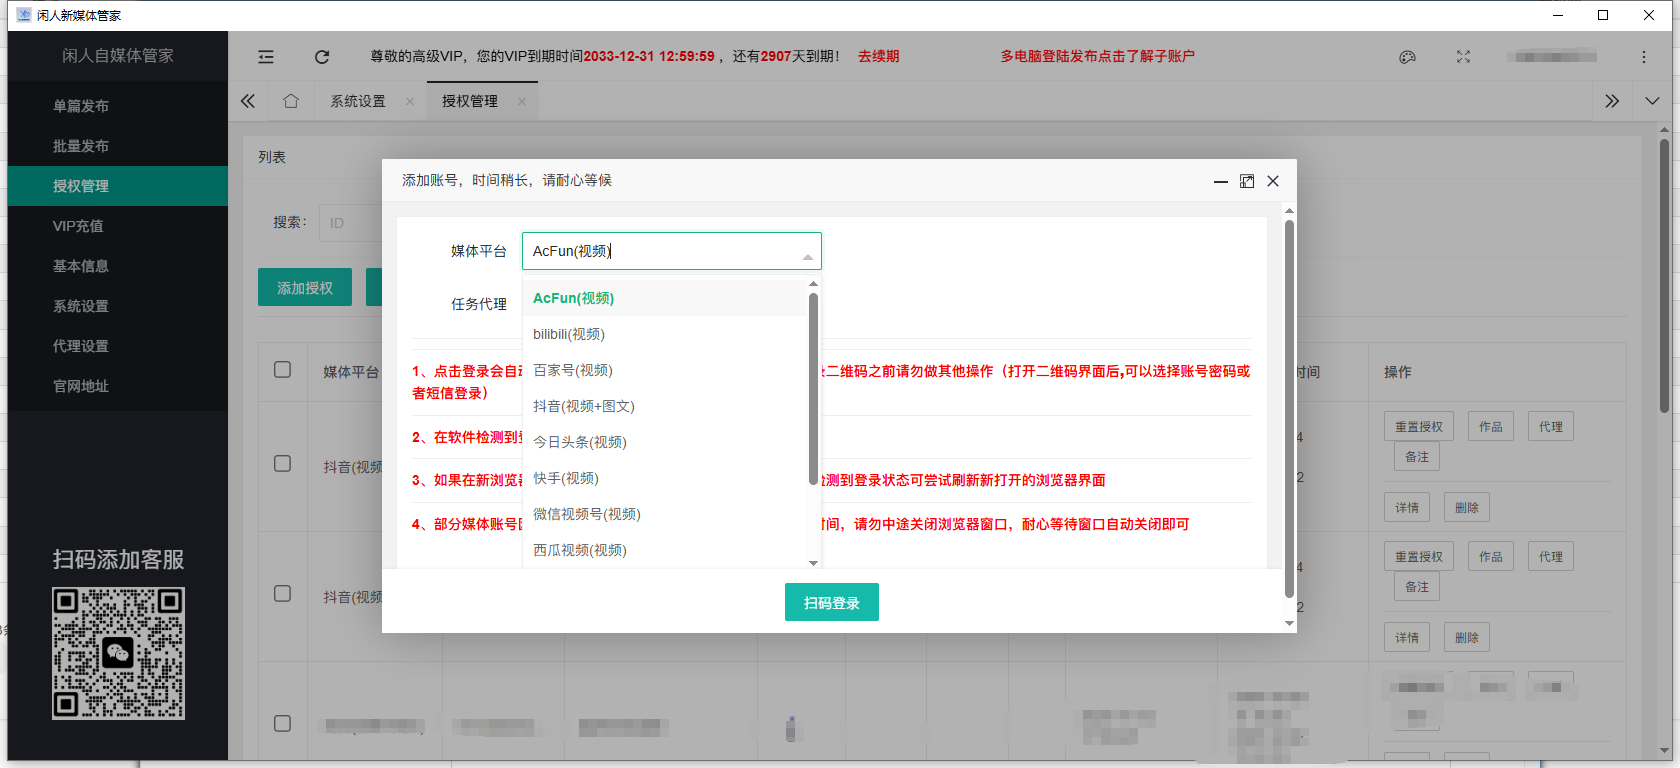Open the theme palette icon

pos(1407,57)
